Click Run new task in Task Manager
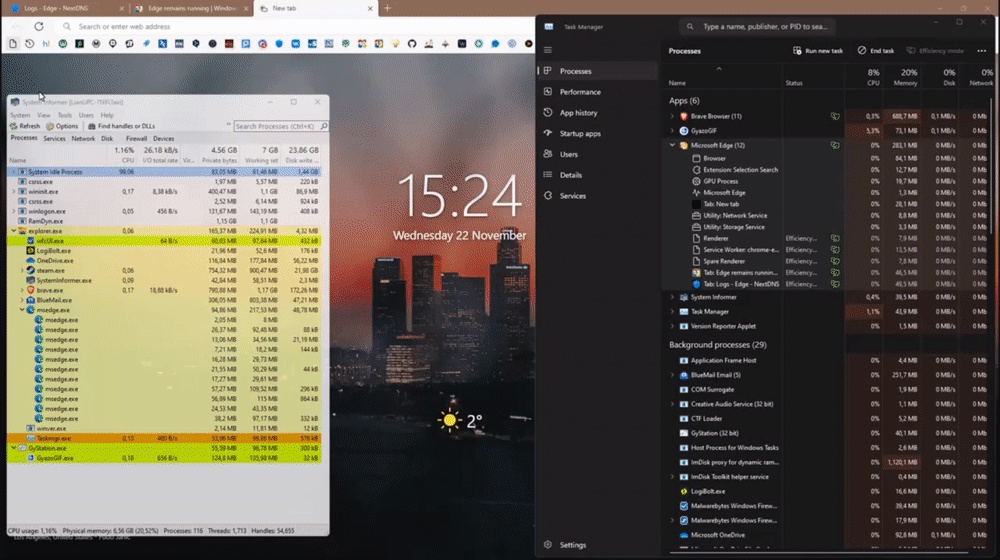This screenshot has height=560, width=1000. pos(818,50)
